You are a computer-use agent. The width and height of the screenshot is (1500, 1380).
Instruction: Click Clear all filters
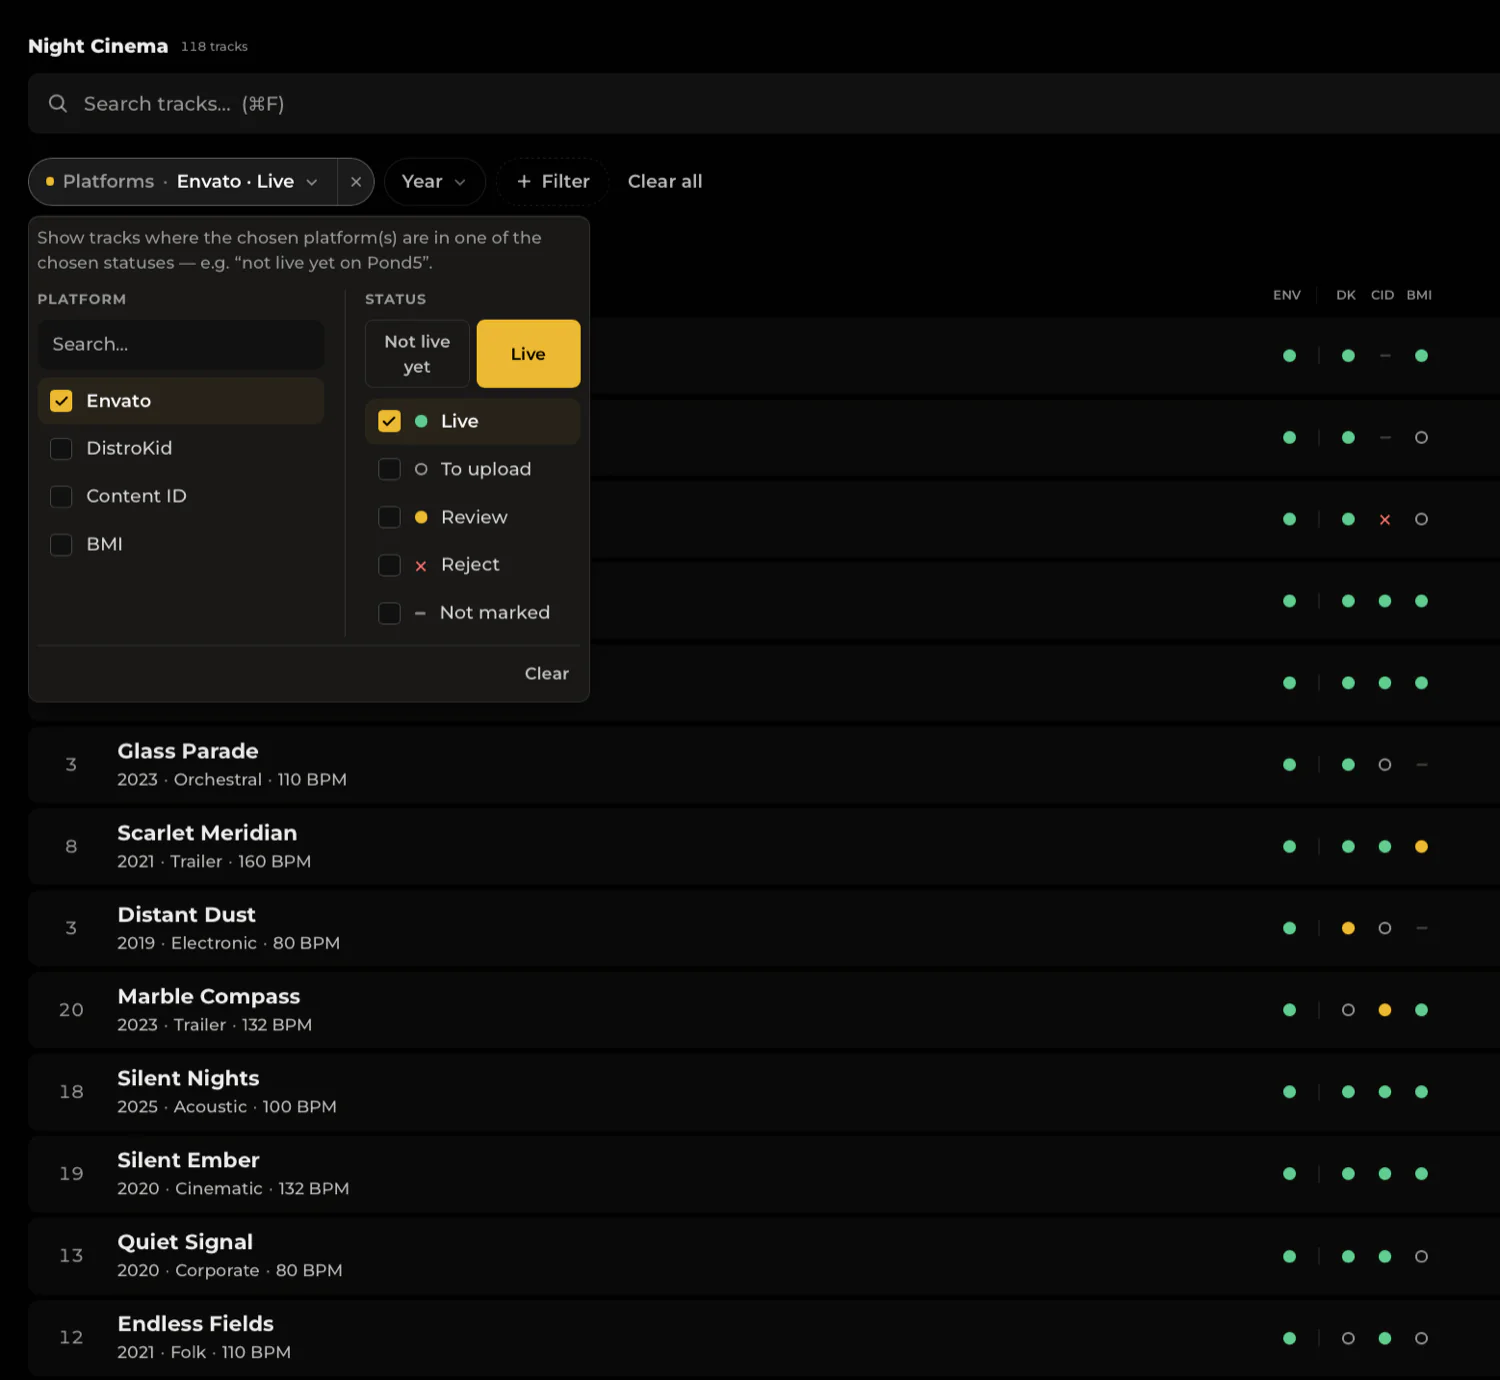[665, 182]
